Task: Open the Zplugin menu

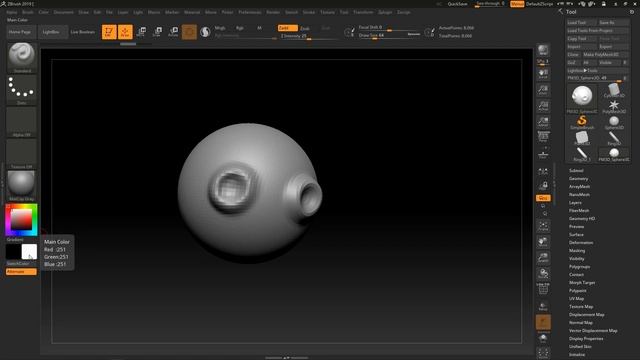Action: click(385, 12)
